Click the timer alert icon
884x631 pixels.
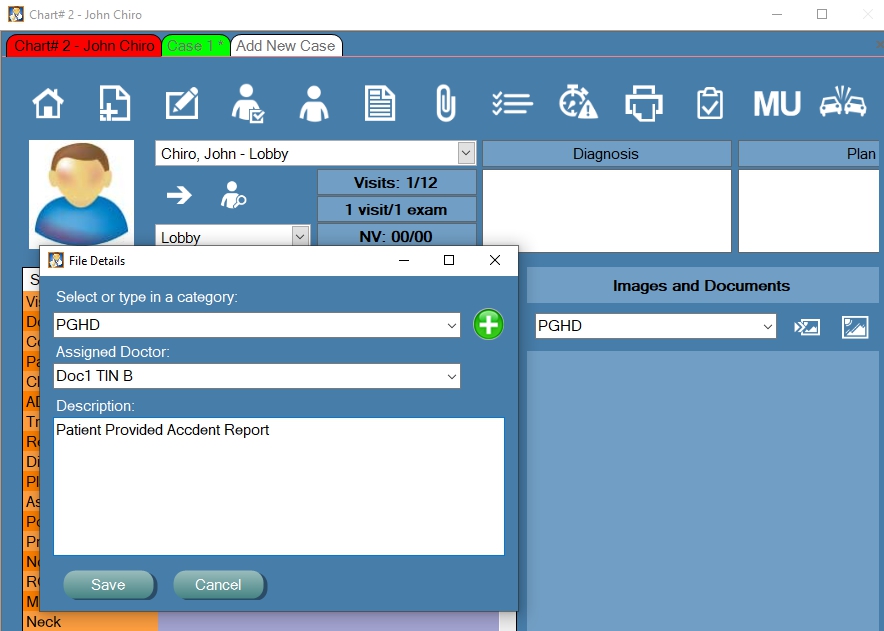[578, 102]
